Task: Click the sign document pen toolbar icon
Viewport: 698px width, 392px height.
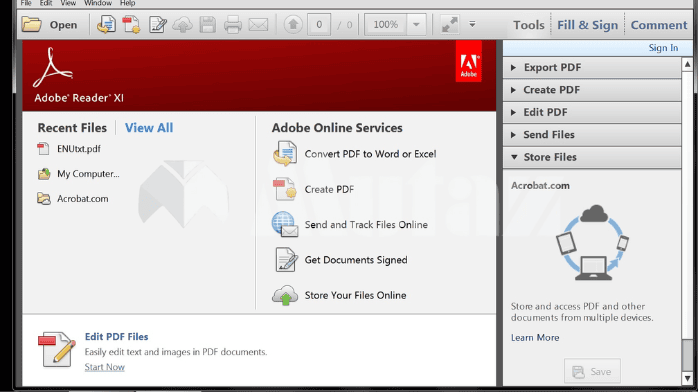Action: tap(158, 24)
